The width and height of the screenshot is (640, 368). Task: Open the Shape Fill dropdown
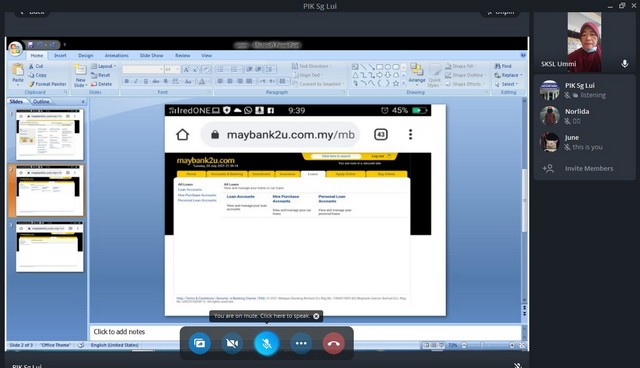point(461,66)
